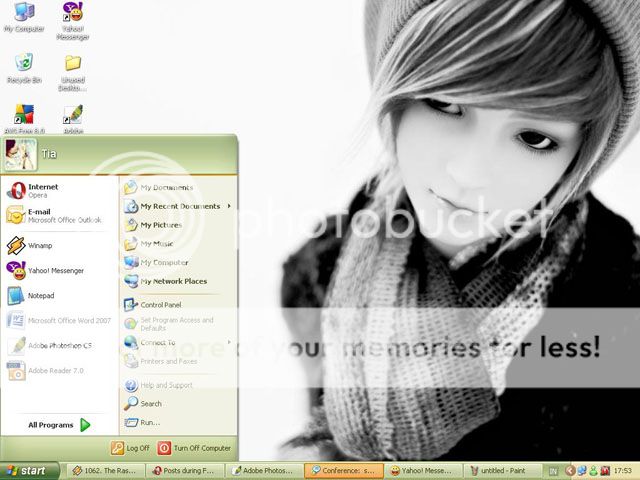This screenshot has width=640, height=480.
Task: Open Printers and Faxes
Action: [x=178, y=361]
